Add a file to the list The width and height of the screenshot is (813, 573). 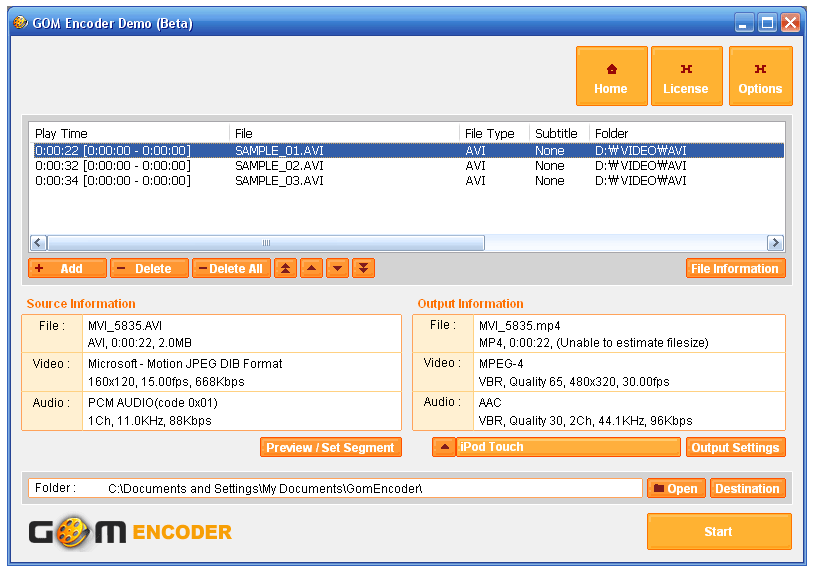coord(67,269)
